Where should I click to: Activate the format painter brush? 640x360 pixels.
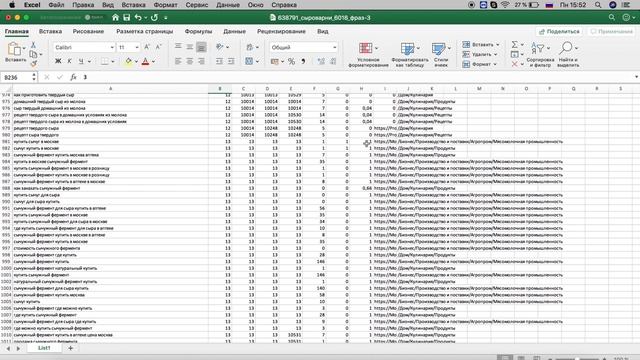click(33, 63)
